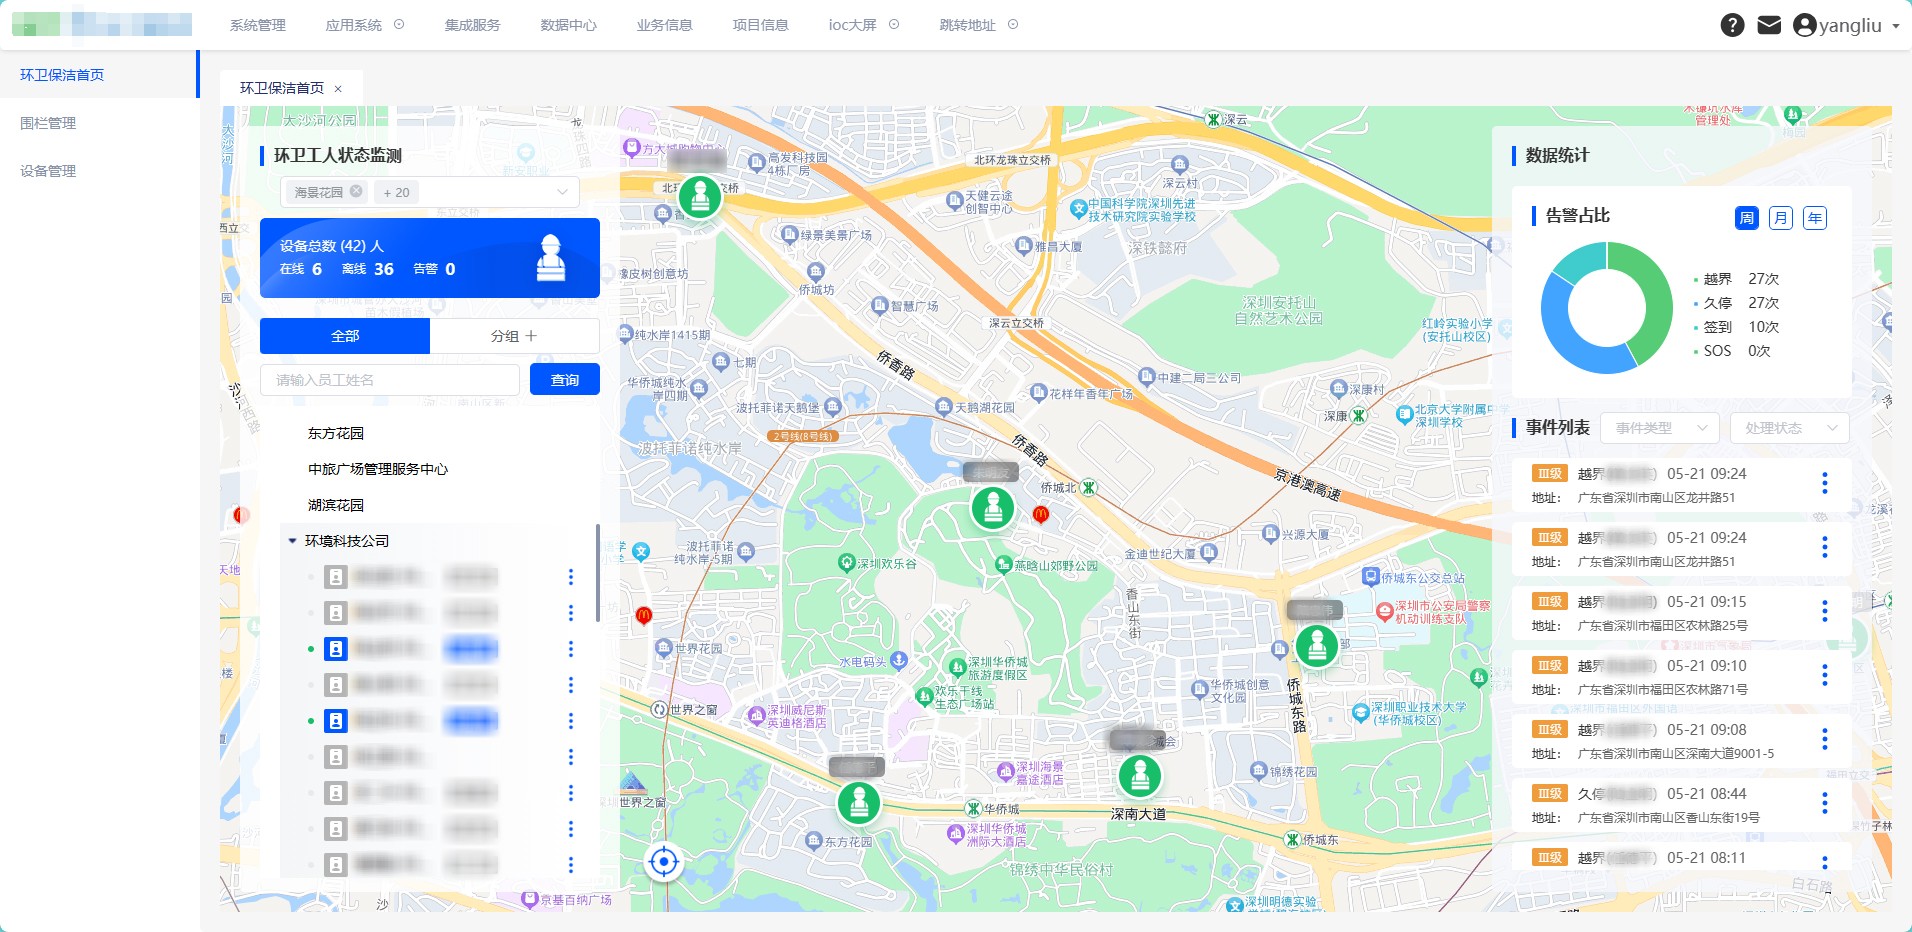Click the 查询 button
The width and height of the screenshot is (1912, 932).
pos(565,380)
